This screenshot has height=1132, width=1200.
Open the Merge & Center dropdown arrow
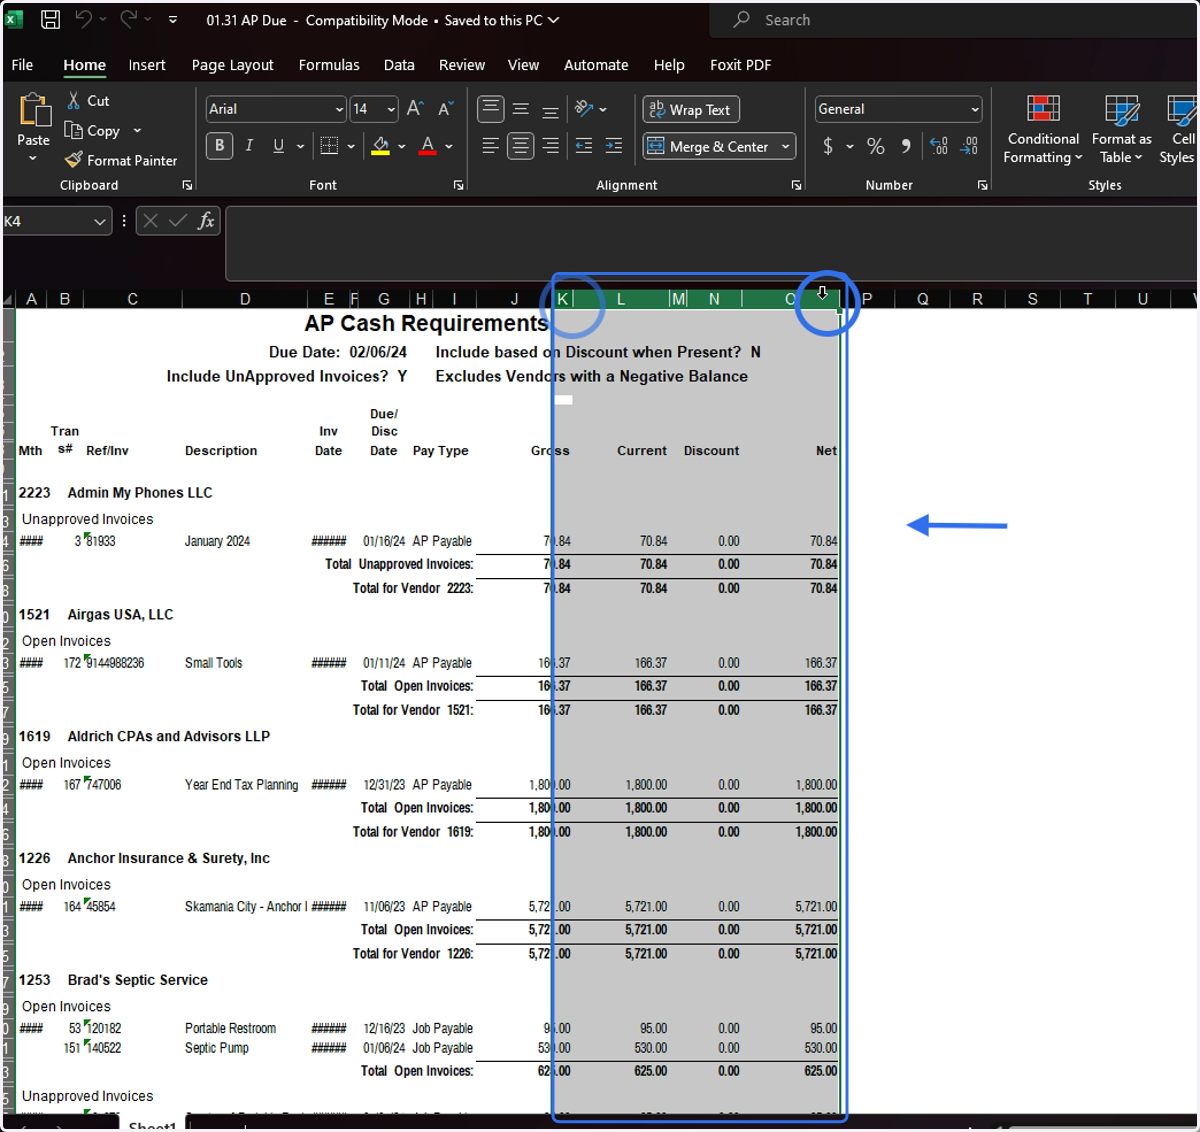point(786,146)
